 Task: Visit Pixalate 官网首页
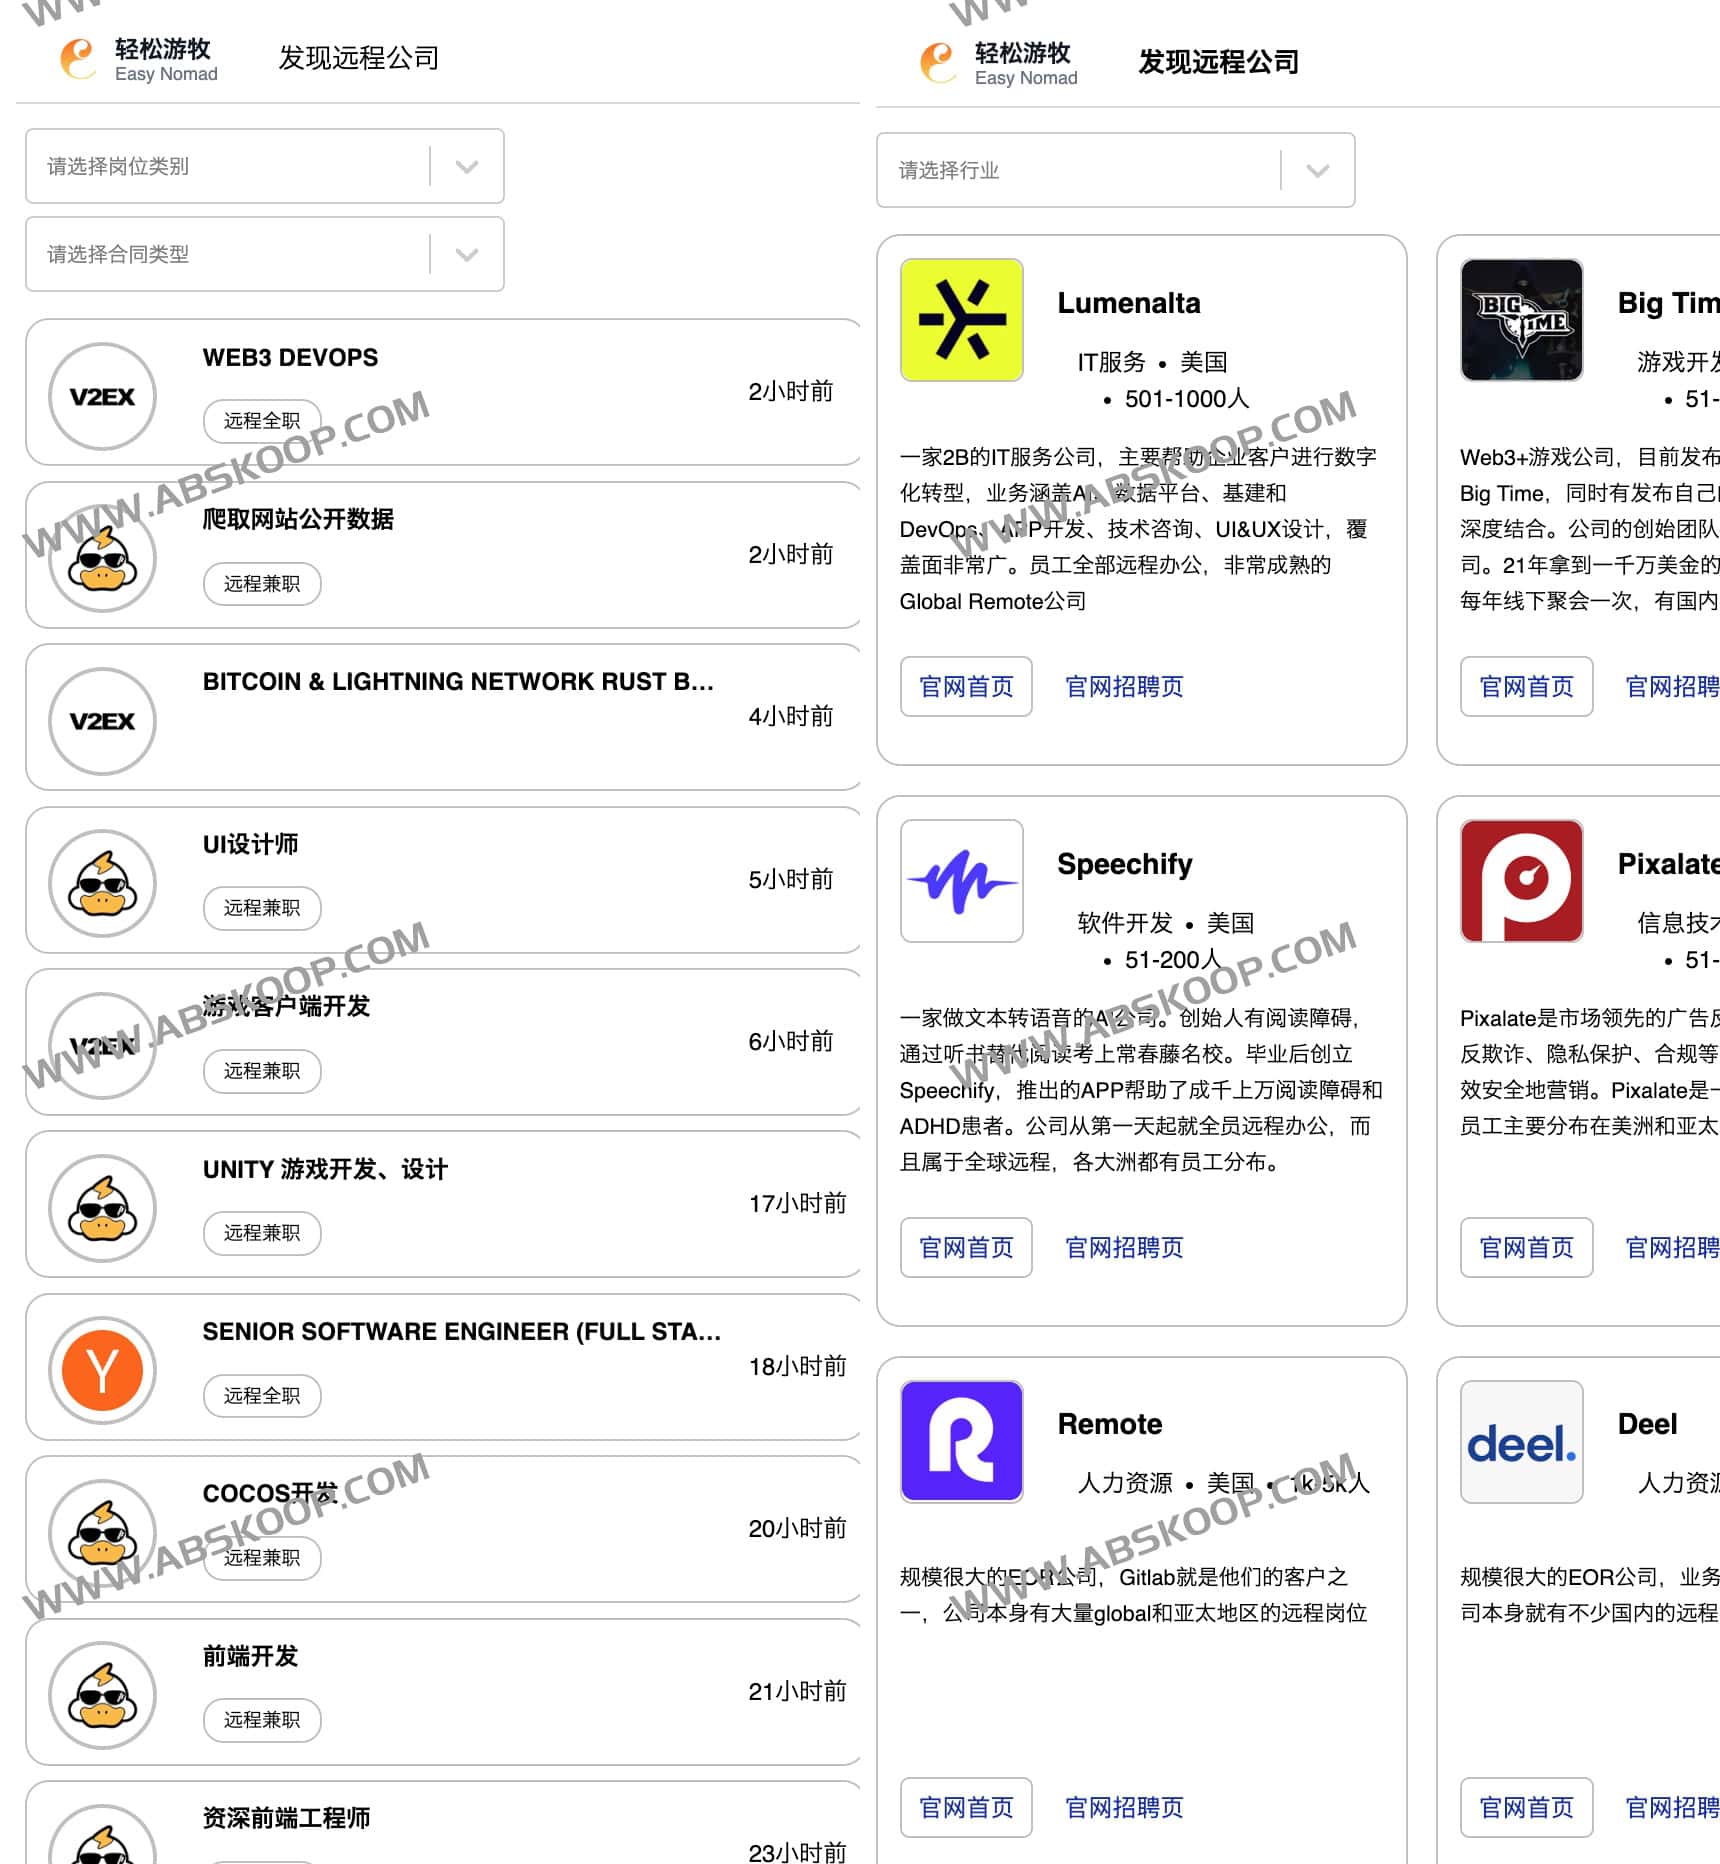pos(1526,1248)
